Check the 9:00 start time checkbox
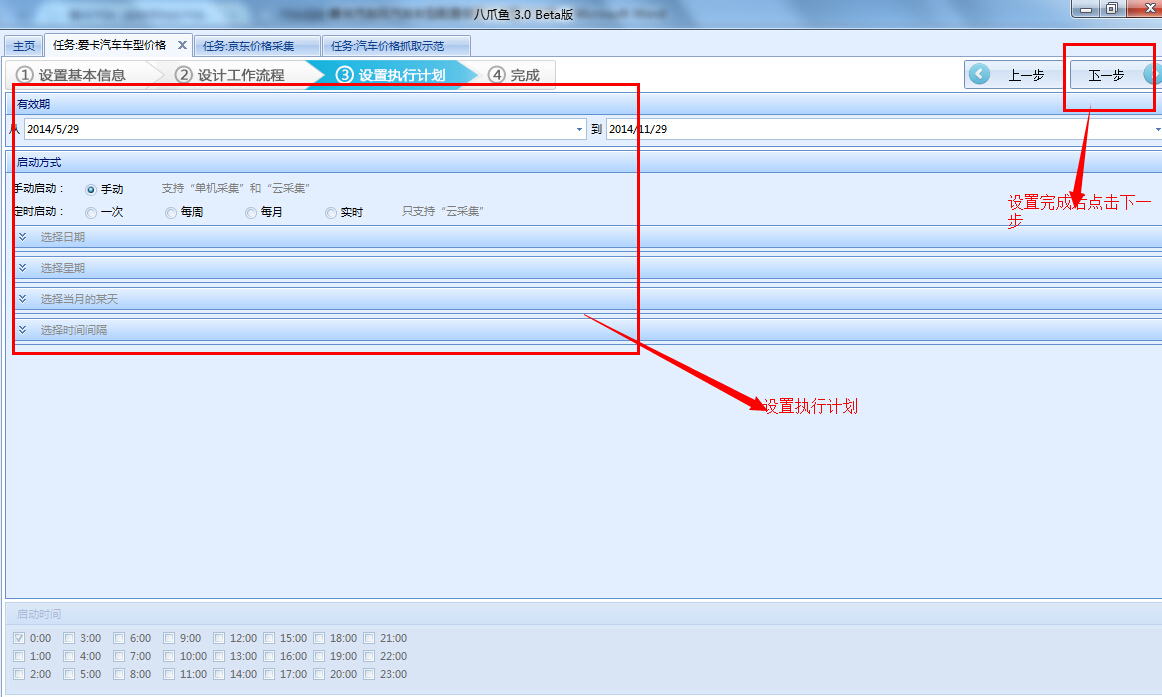 pos(169,638)
